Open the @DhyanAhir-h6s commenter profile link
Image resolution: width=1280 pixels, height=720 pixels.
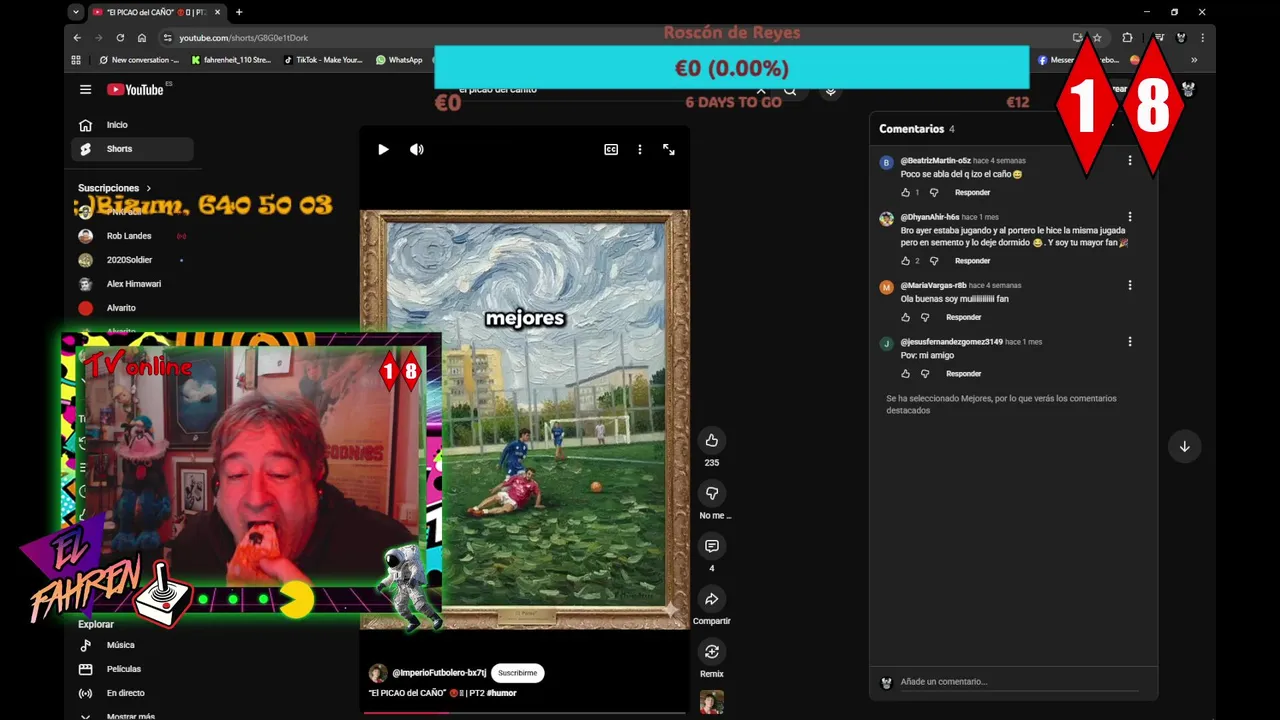point(930,217)
